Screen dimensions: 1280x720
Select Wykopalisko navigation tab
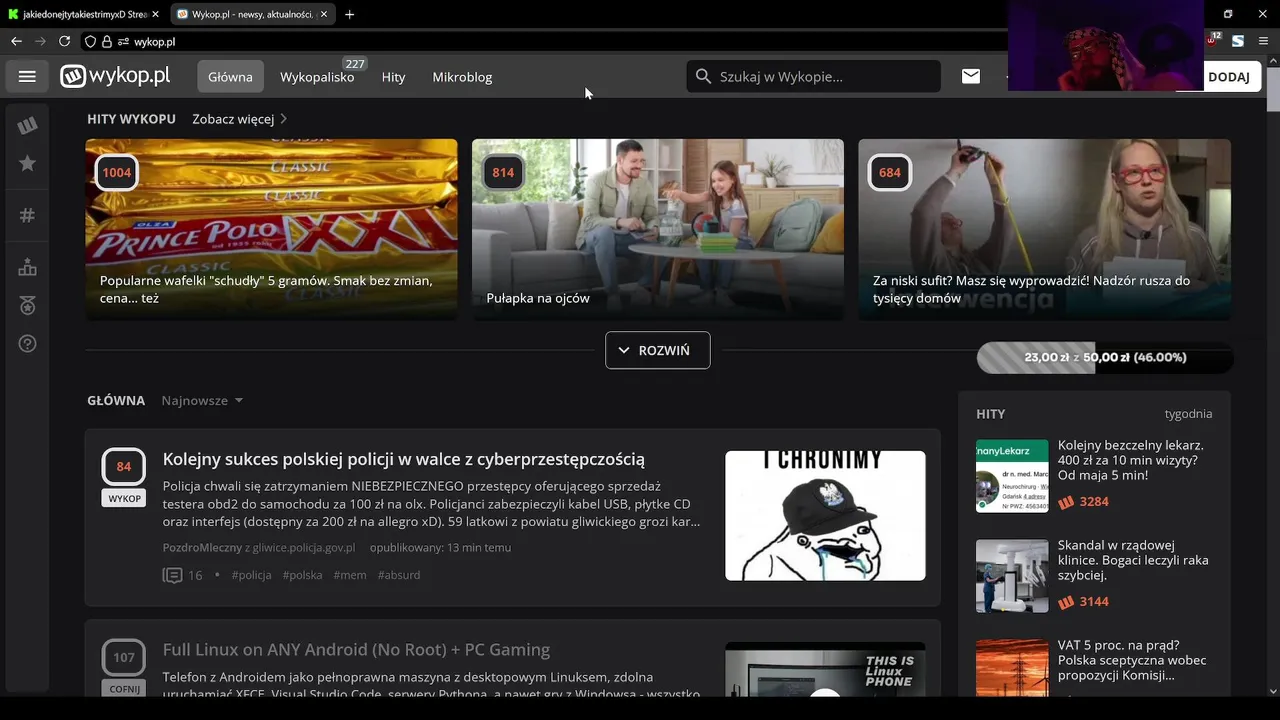click(317, 76)
